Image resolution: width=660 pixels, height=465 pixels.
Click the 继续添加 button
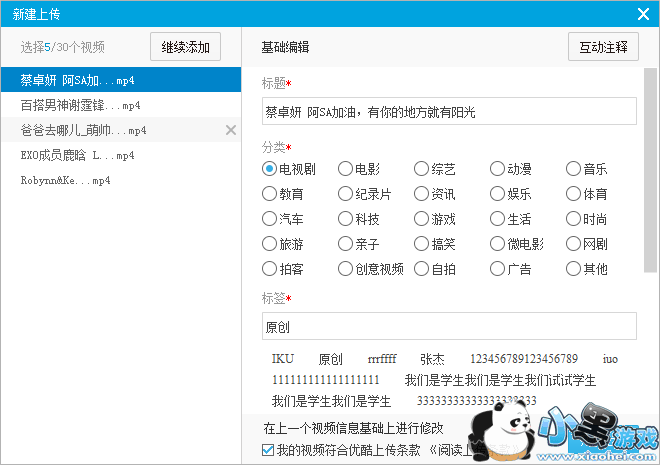[x=185, y=47]
